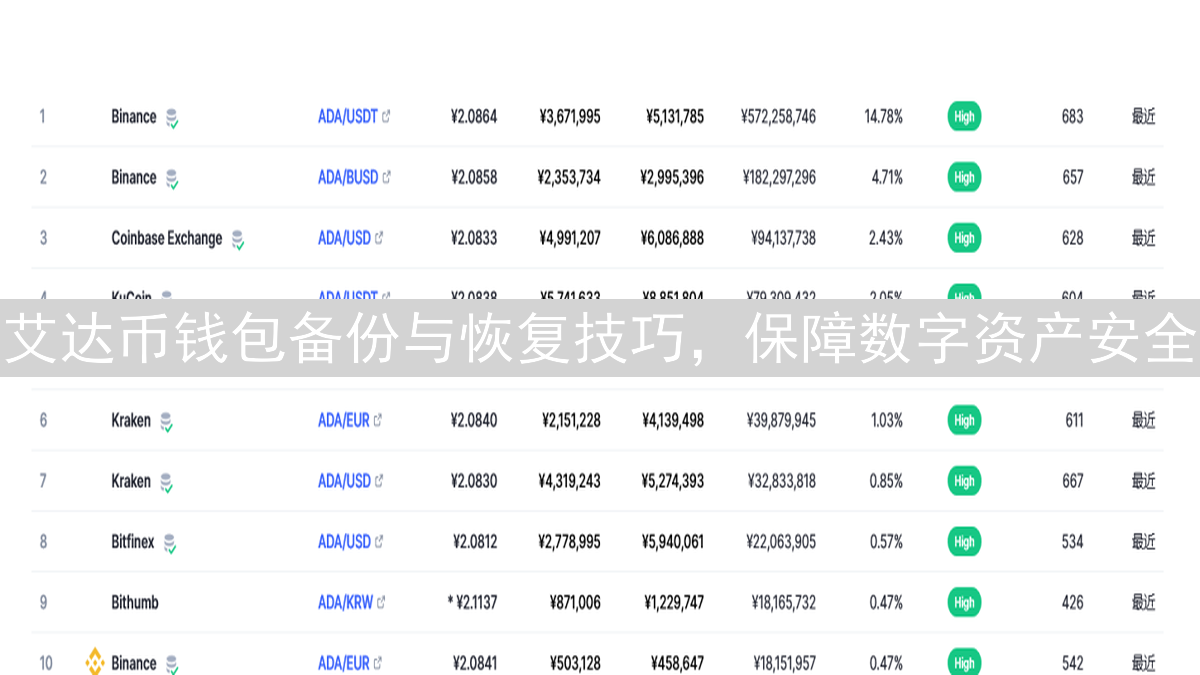Screen dimensions: 1200x675
Task: Open Binance's ADA/EUR pair link in row 10
Action: [x=350, y=663]
